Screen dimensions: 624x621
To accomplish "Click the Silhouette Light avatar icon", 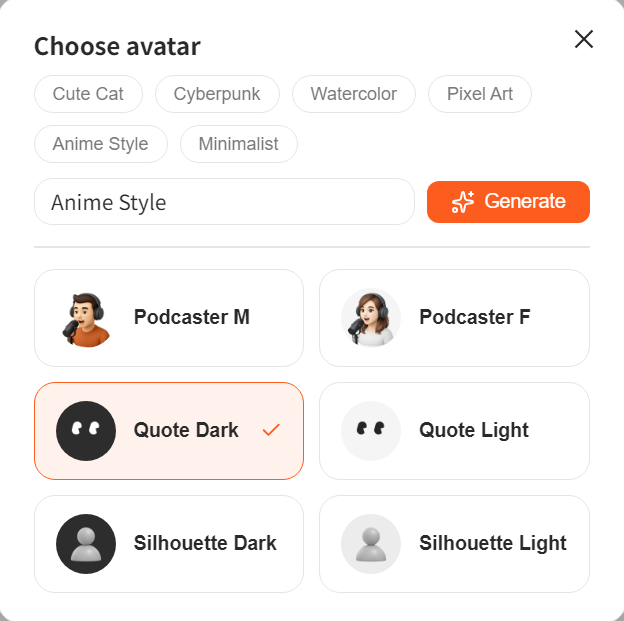I will 371,544.
